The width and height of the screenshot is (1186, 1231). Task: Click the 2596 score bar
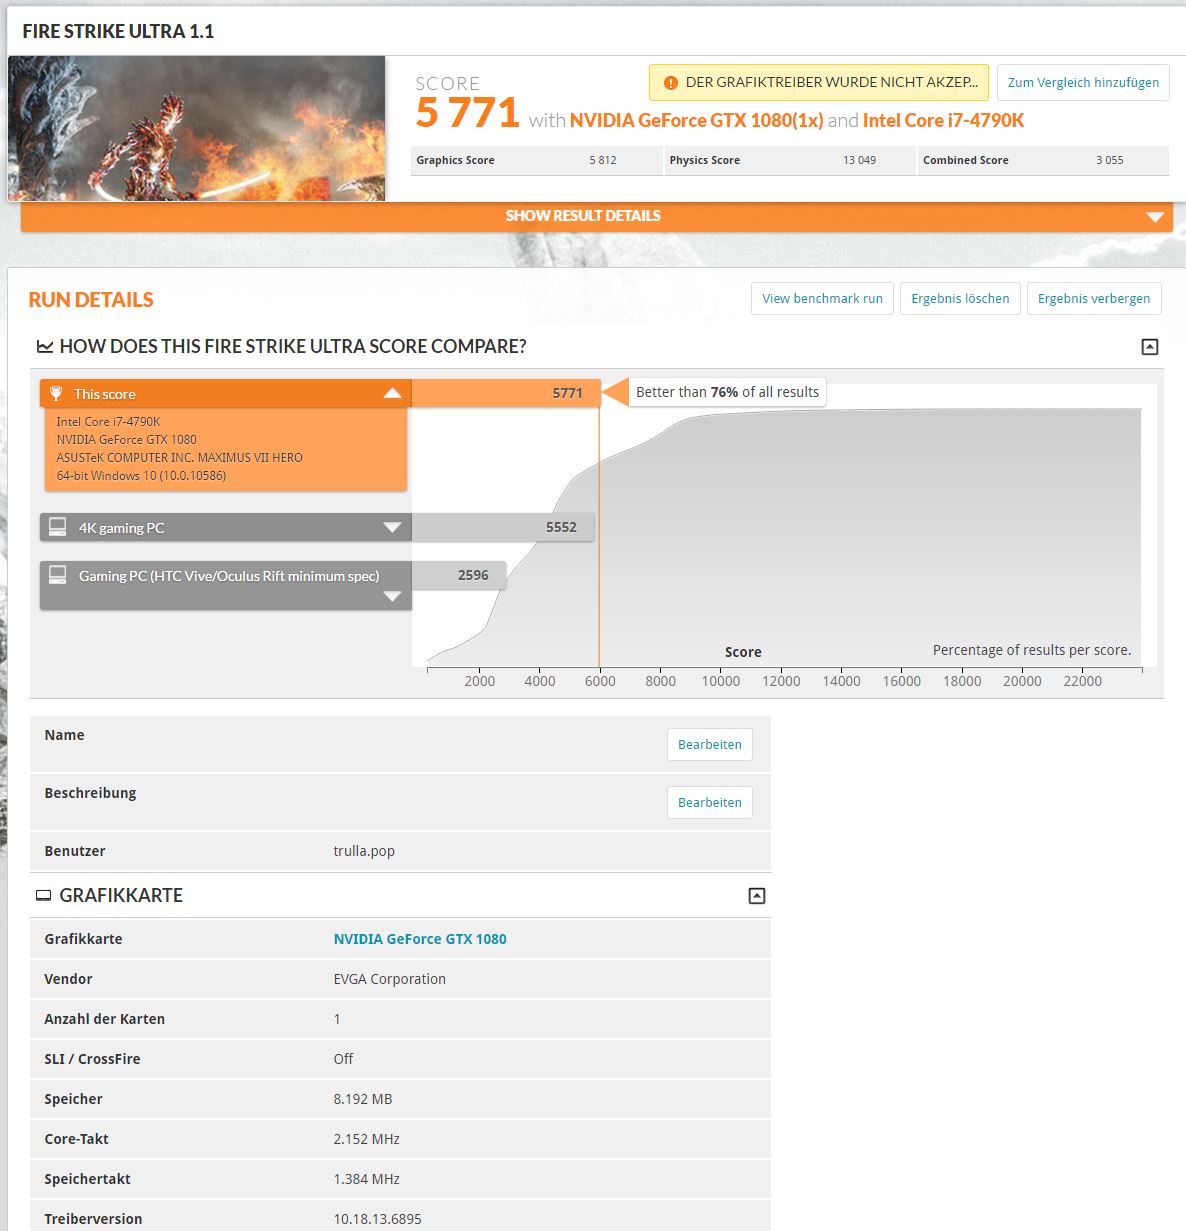(x=459, y=575)
